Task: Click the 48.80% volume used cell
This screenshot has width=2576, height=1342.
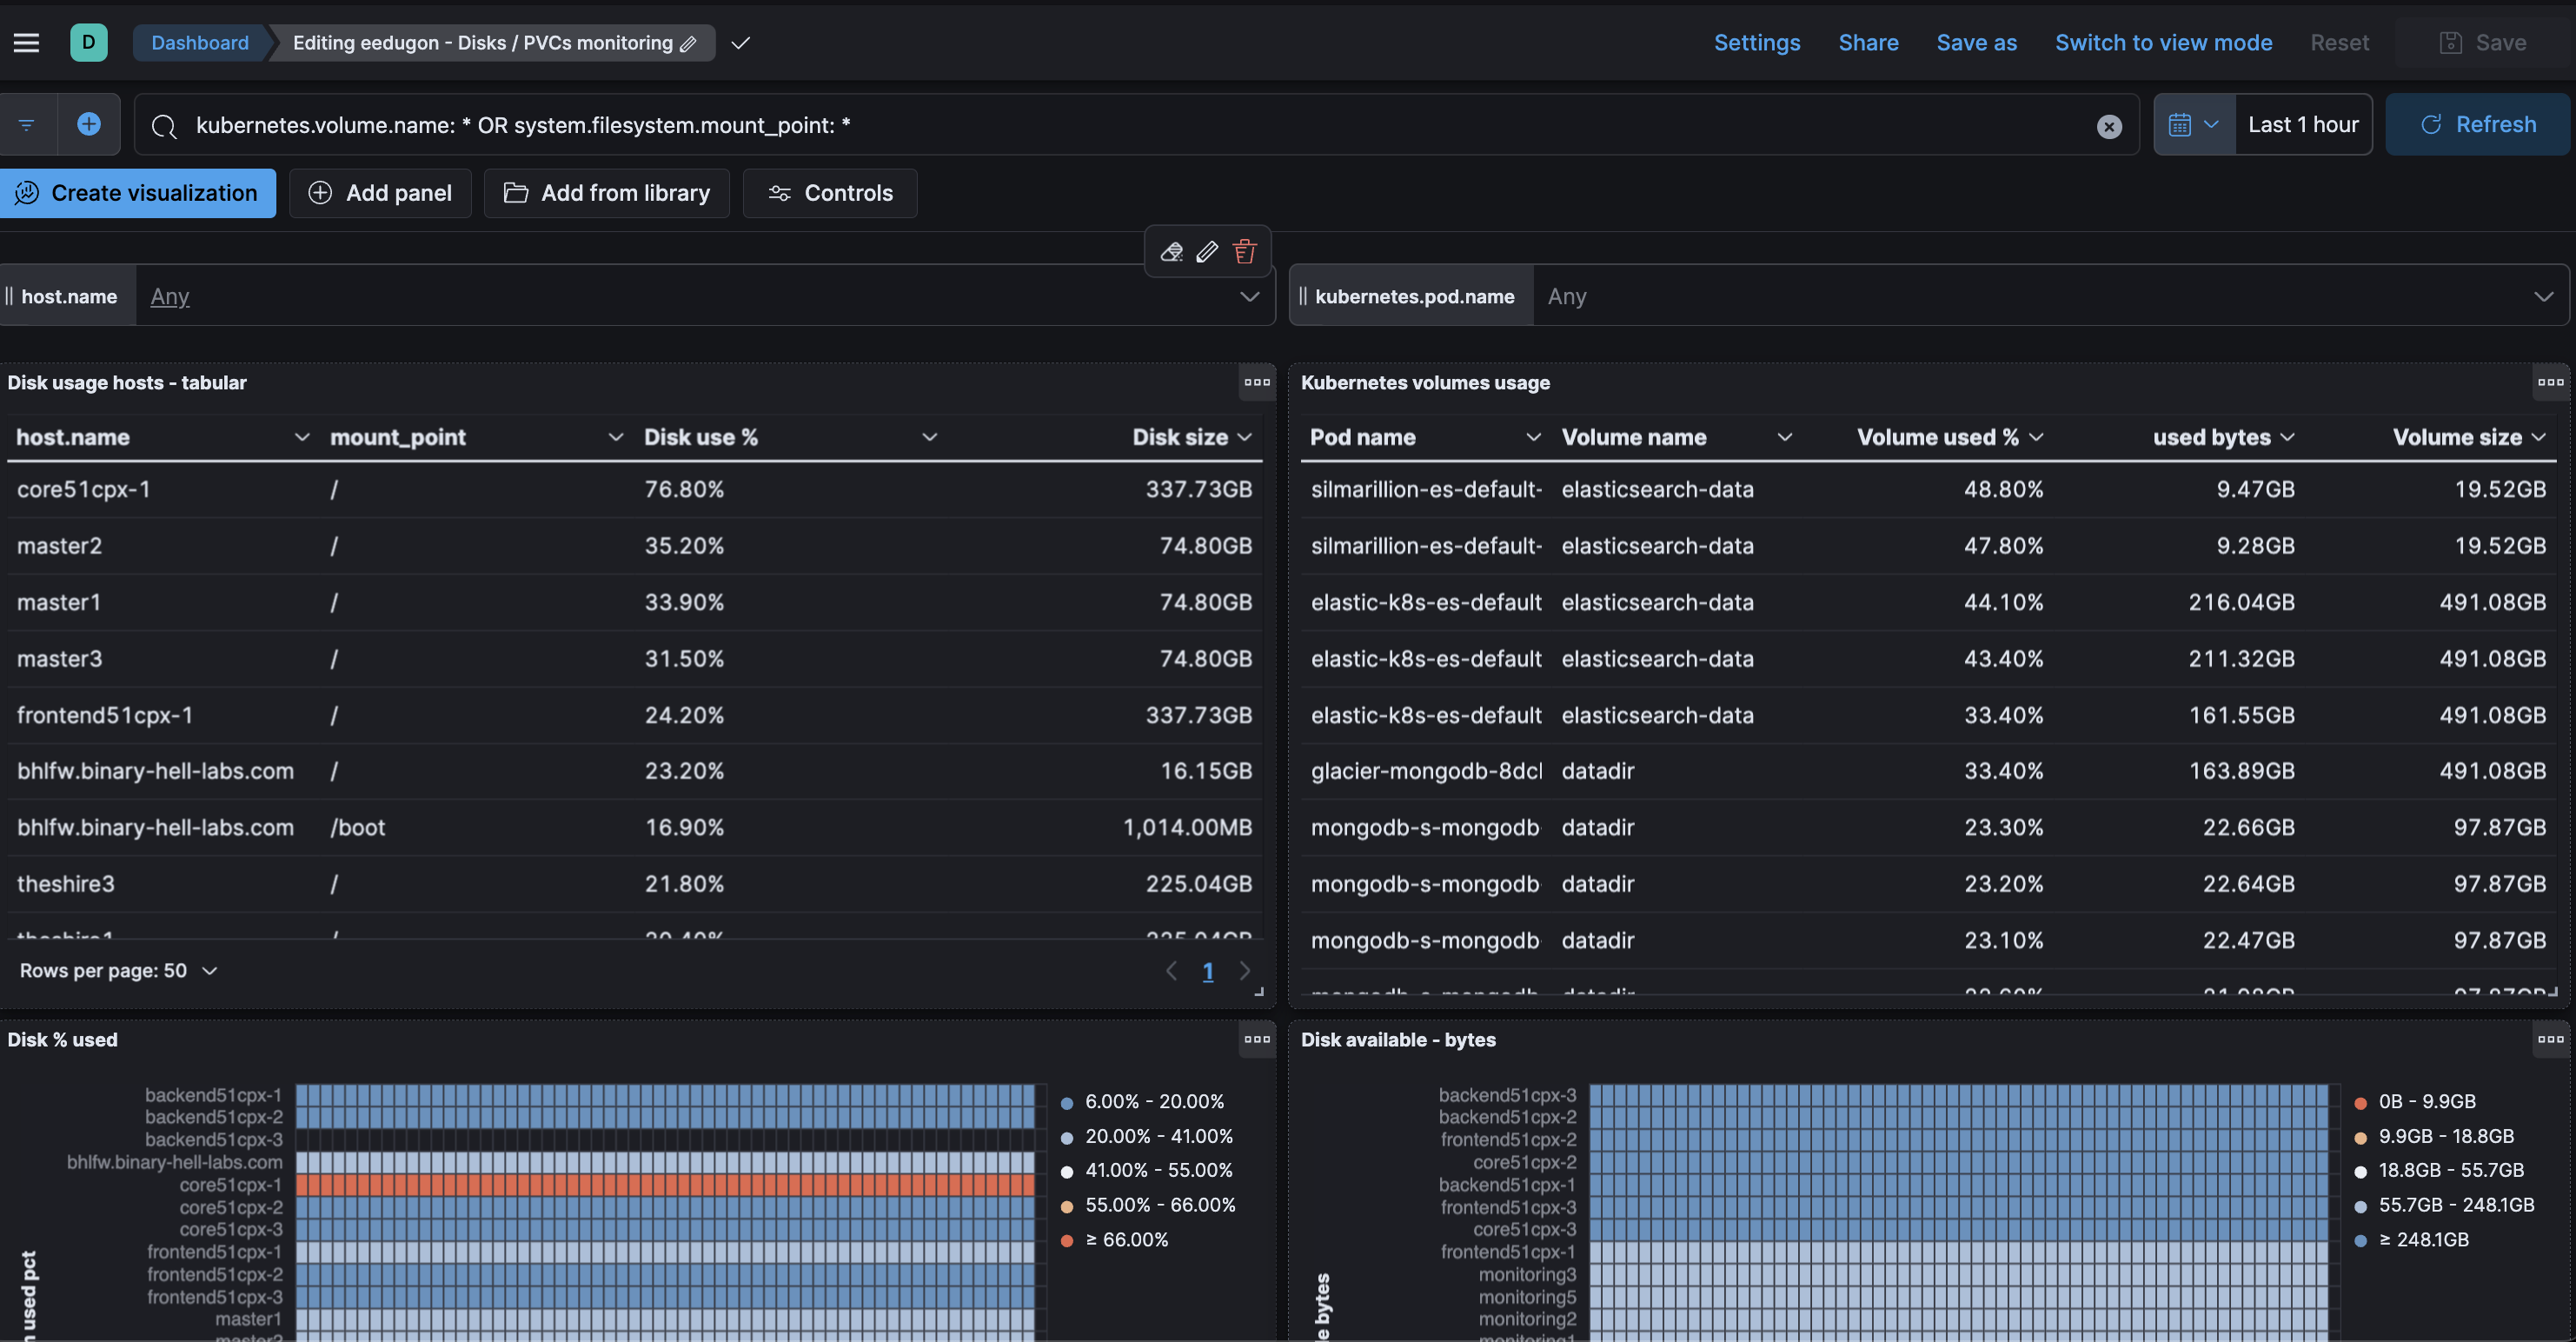Action: click(2003, 489)
